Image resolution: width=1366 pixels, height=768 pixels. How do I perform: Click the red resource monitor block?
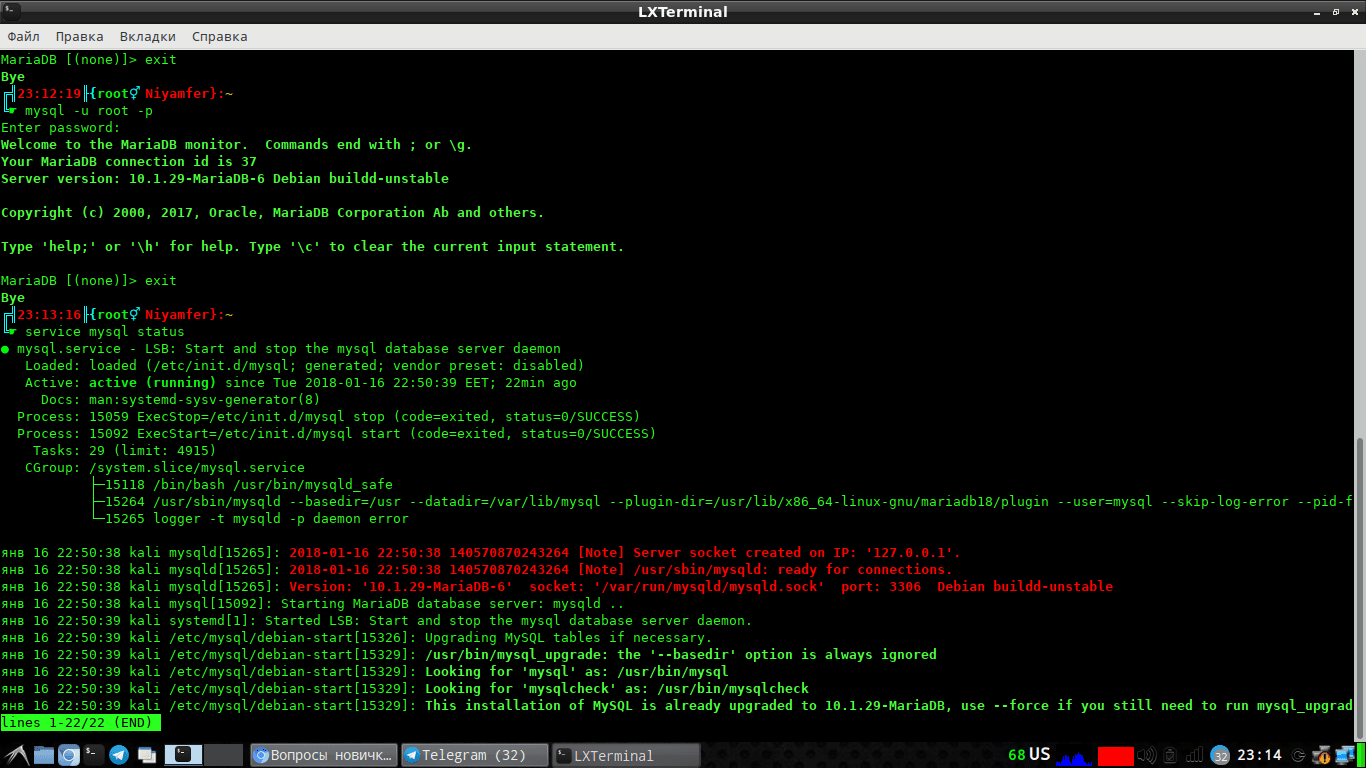point(1116,756)
